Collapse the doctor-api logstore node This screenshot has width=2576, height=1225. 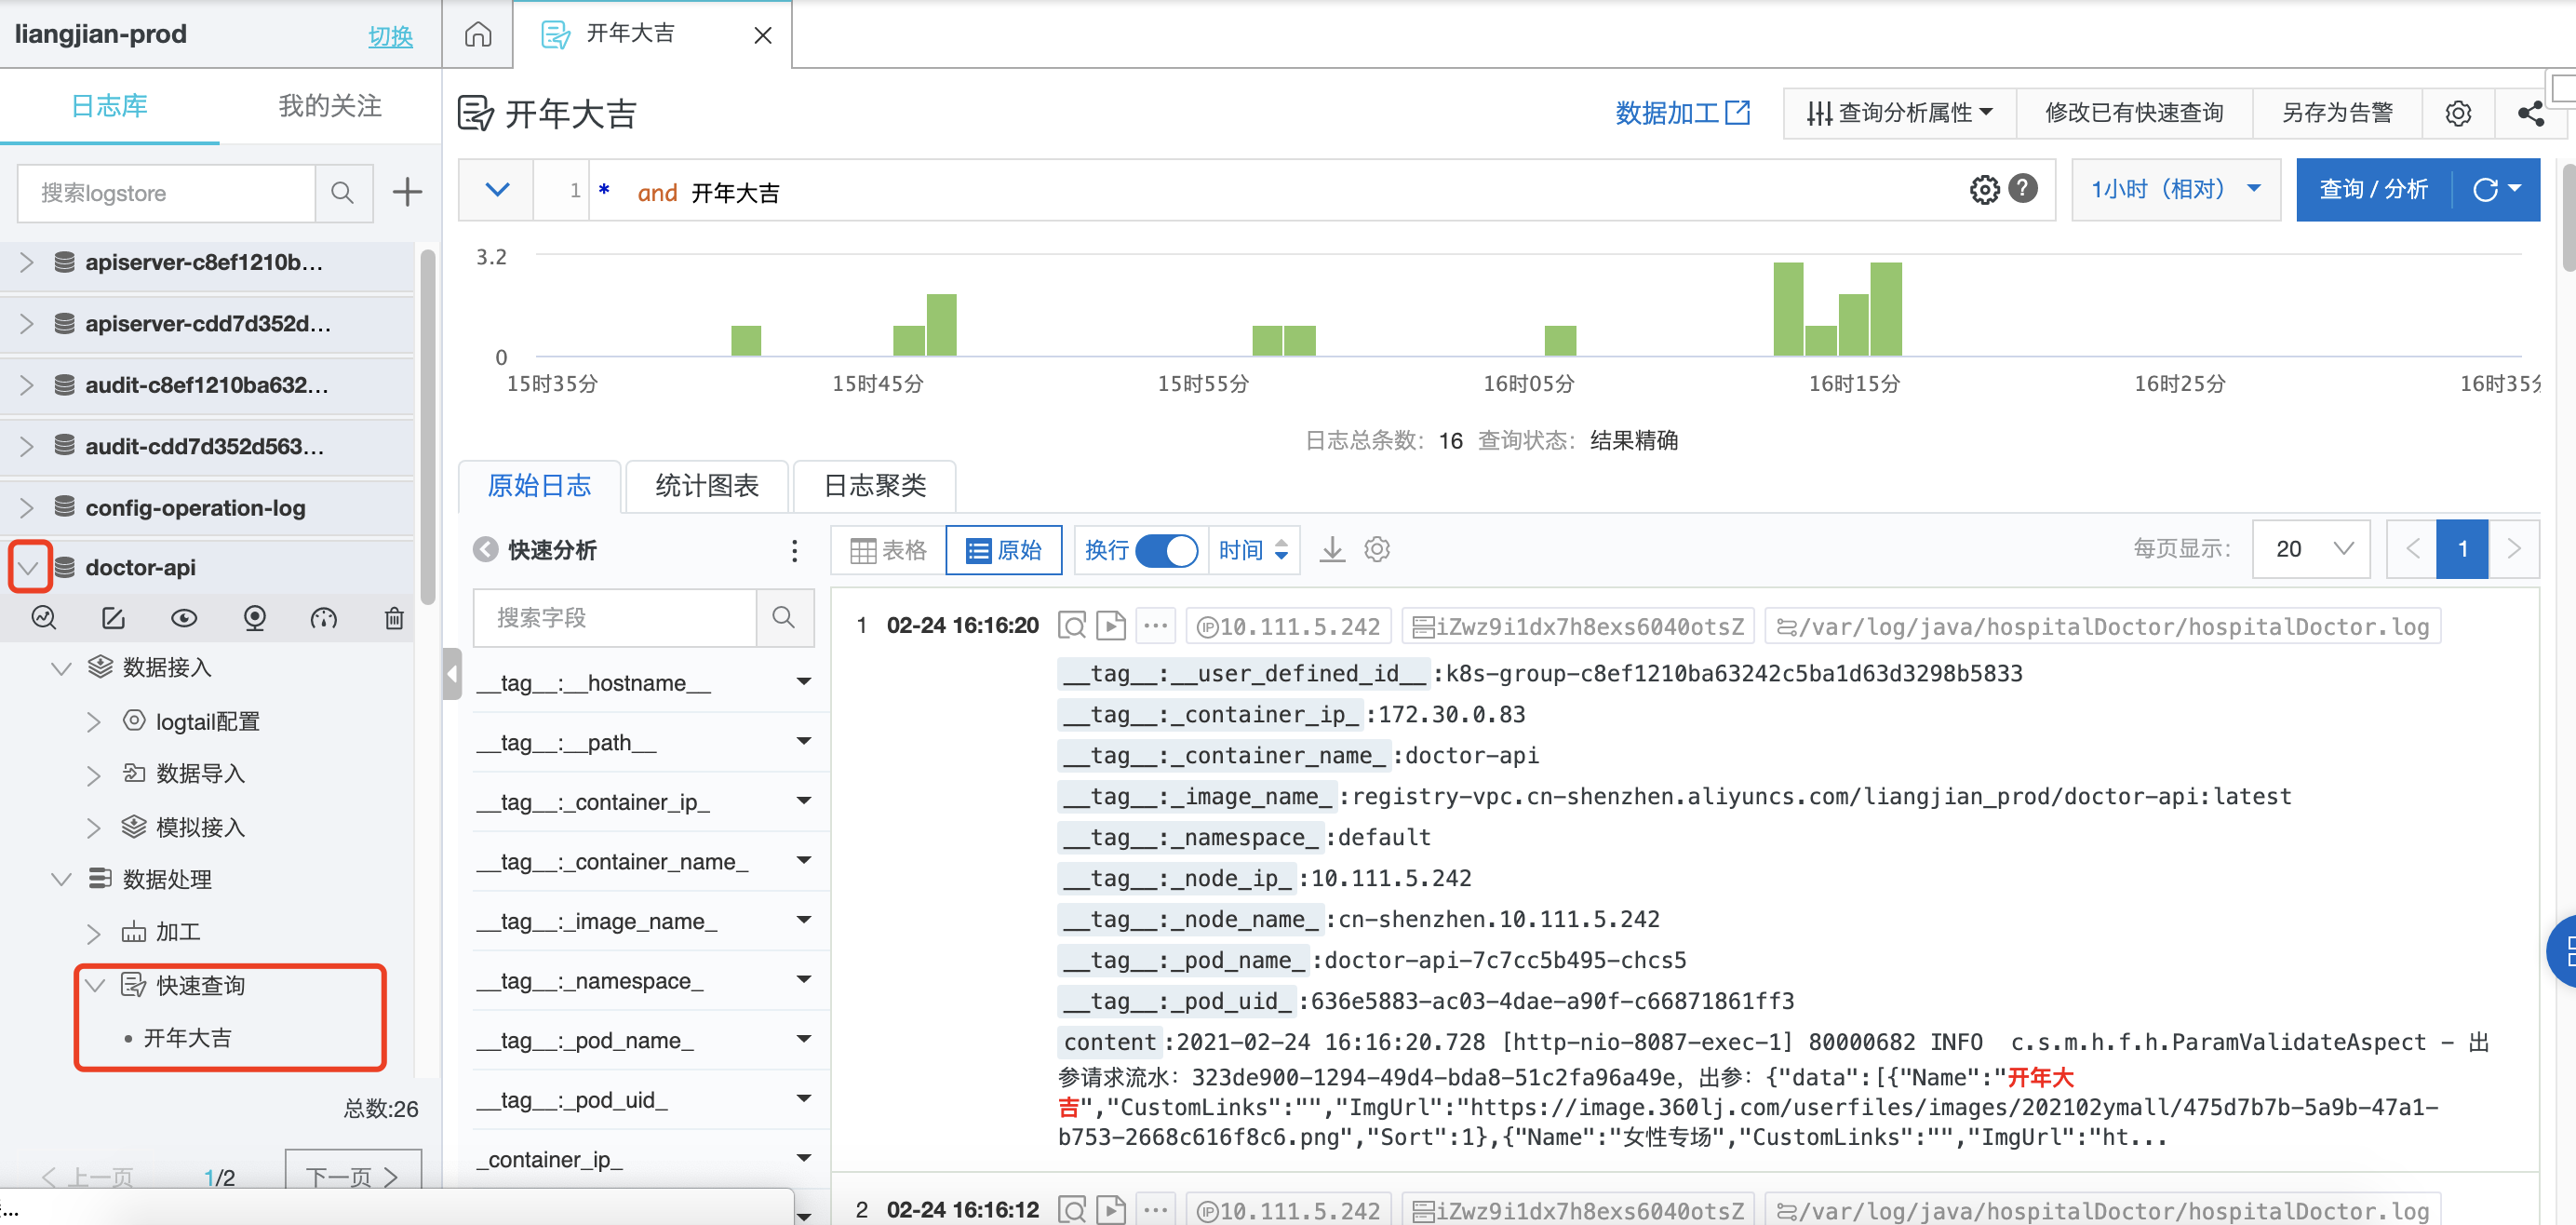coord(29,567)
